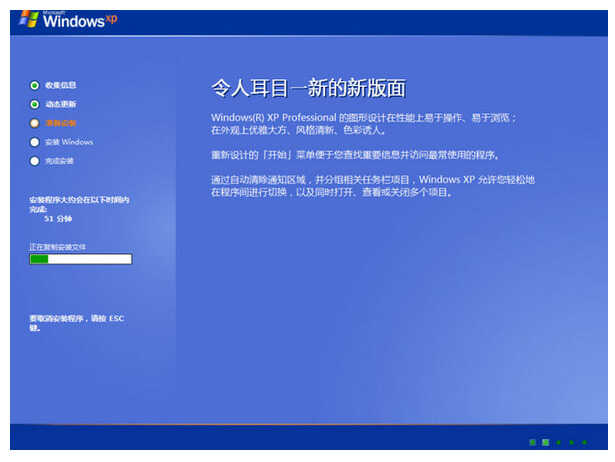Click the 51 分钟 remaining time value

[58, 219]
